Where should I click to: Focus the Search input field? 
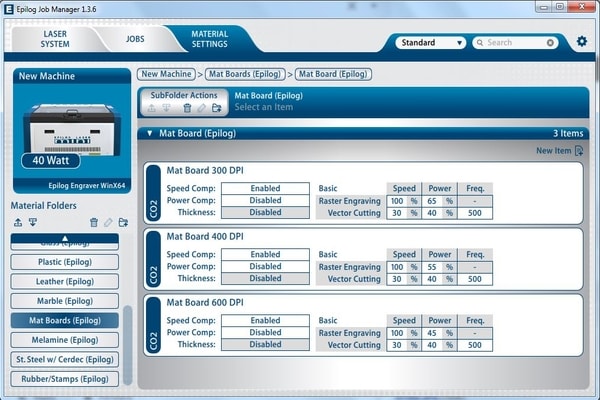point(515,42)
